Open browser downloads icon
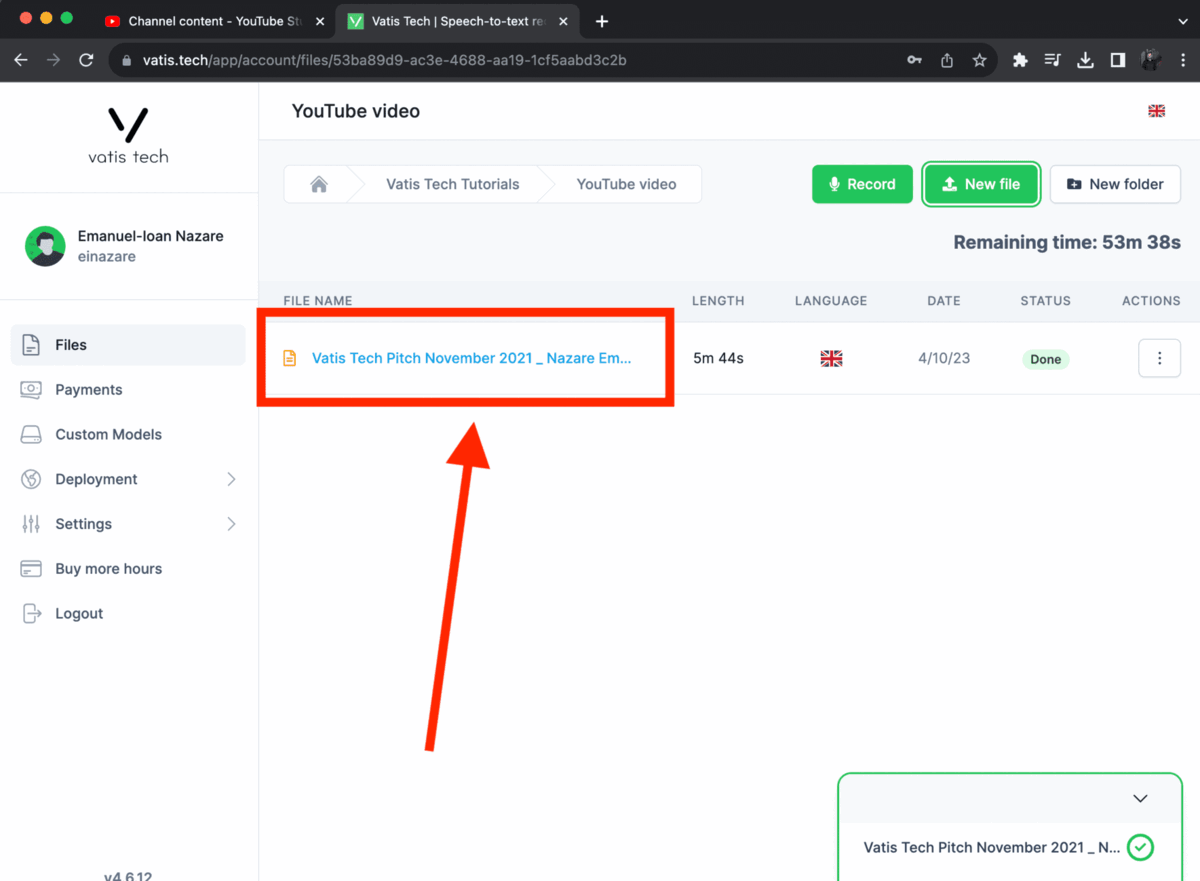The width and height of the screenshot is (1200, 881). pos(1085,60)
